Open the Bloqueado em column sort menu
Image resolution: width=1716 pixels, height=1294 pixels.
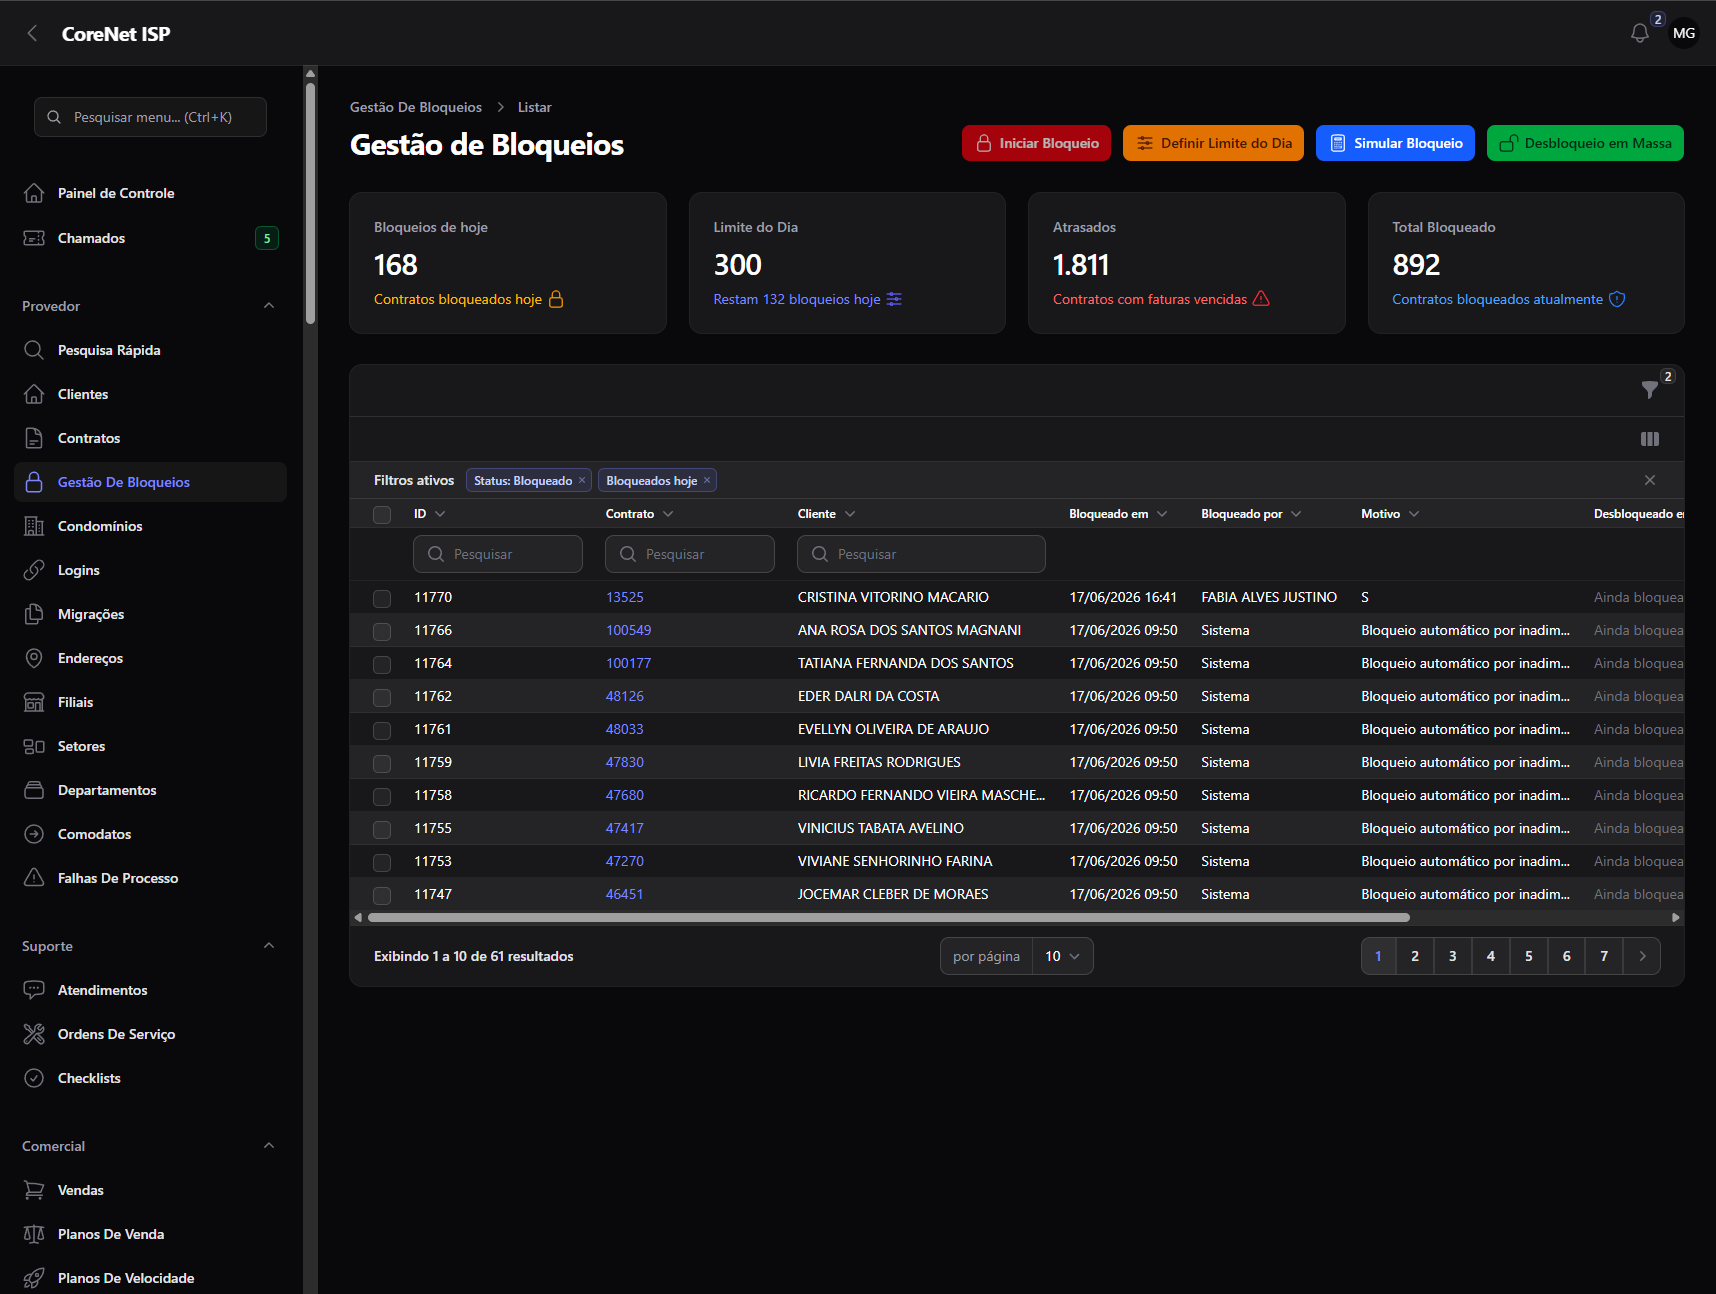point(1162,514)
